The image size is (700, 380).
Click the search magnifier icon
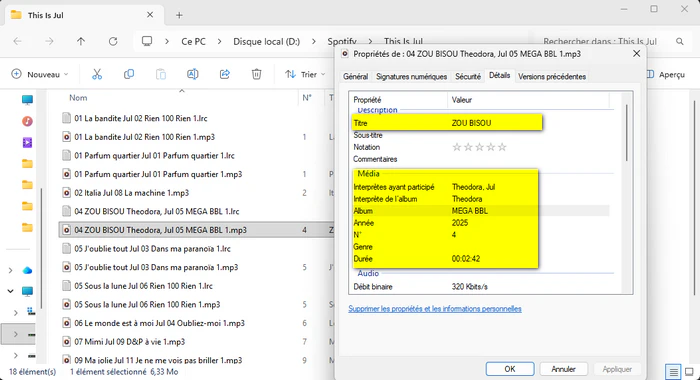679,42
